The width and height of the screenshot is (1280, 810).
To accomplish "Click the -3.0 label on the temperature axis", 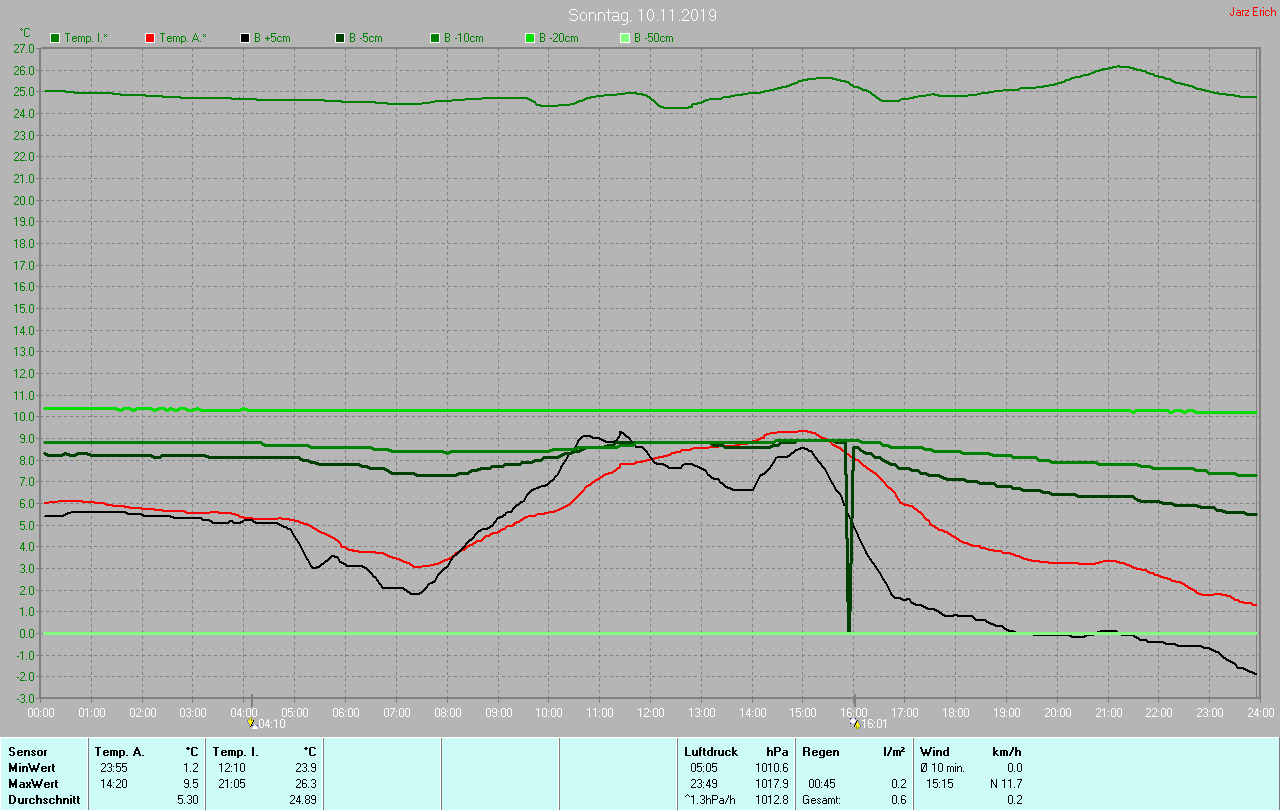I will tap(25, 699).
